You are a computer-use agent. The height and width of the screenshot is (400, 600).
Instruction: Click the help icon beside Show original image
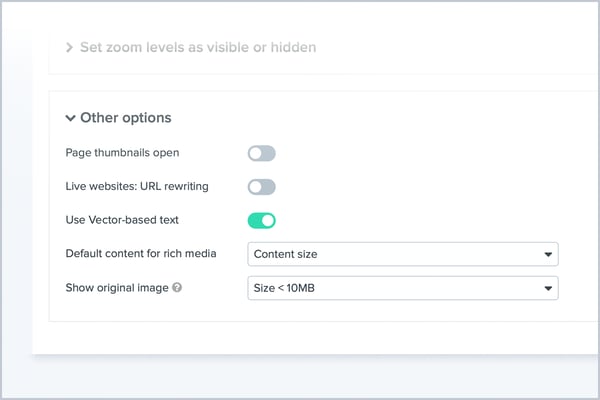[x=177, y=288]
